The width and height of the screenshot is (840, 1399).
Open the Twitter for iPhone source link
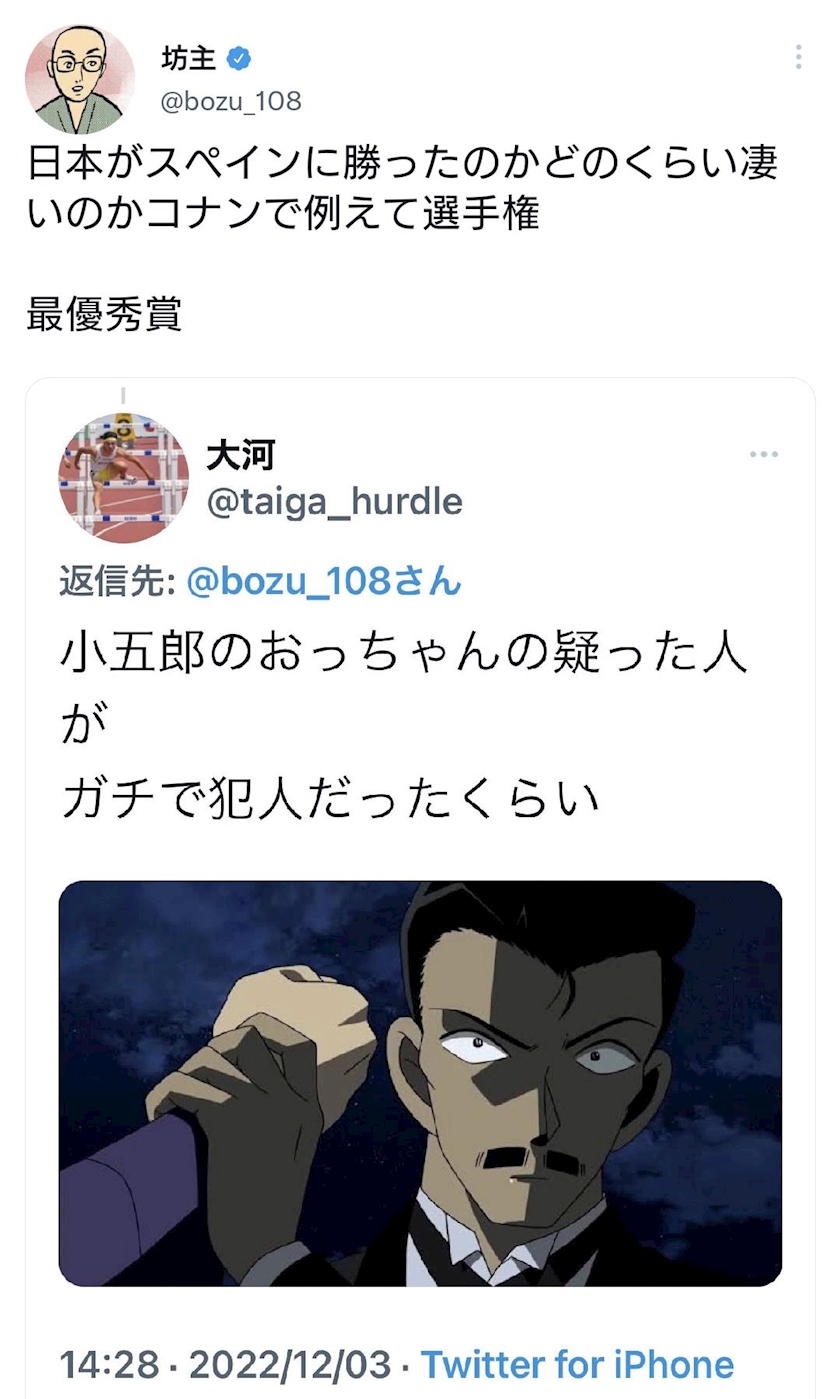click(577, 1363)
